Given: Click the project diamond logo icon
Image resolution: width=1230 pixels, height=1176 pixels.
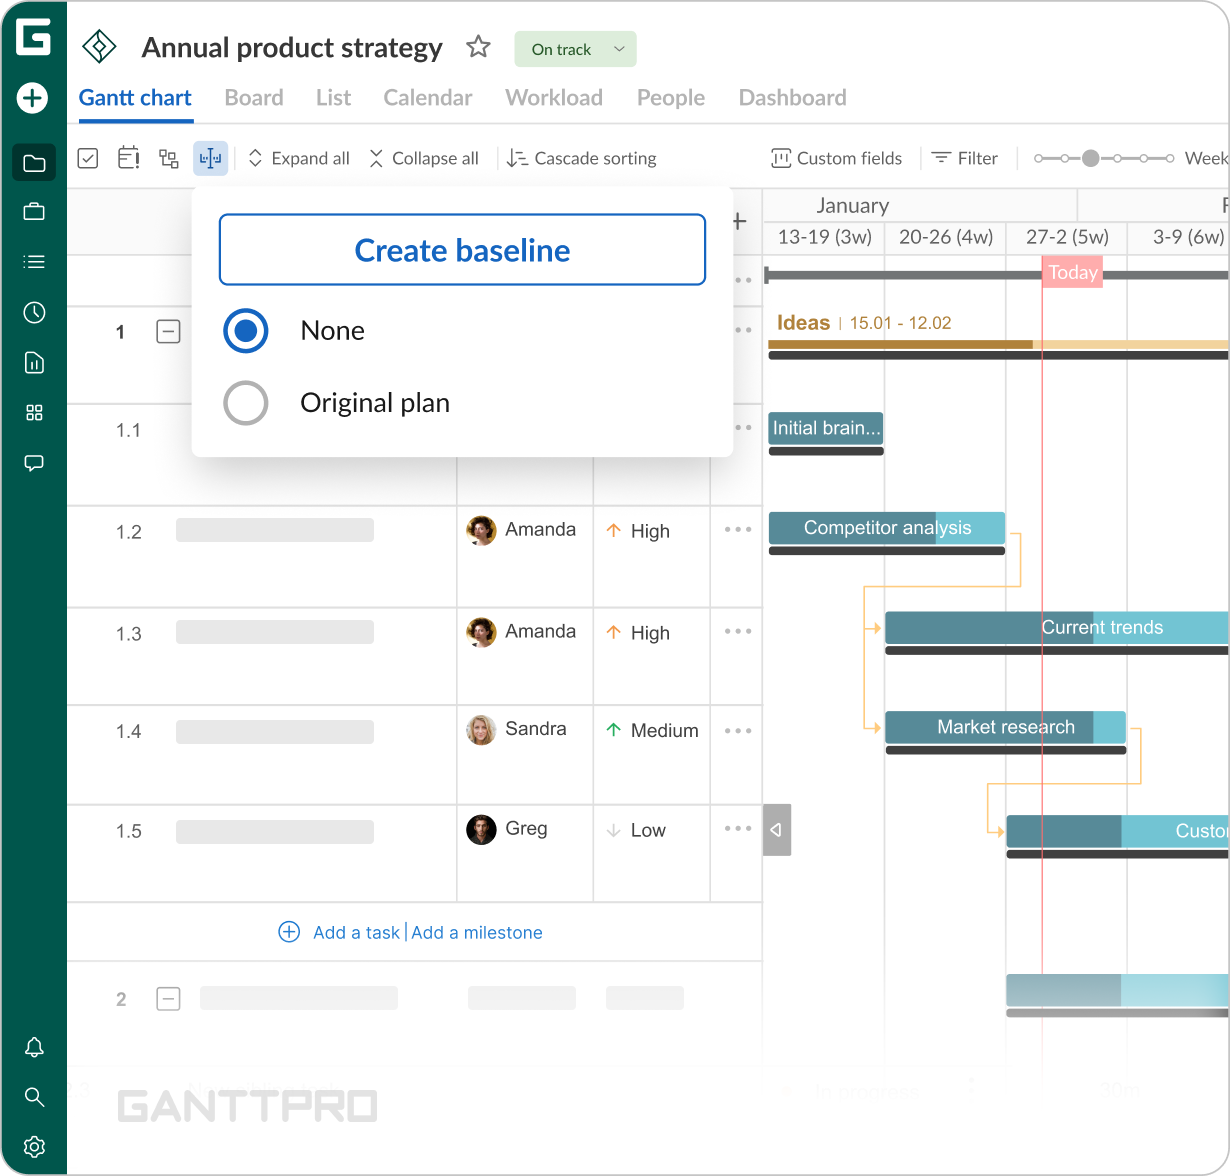Looking at the screenshot, I should [99, 47].
